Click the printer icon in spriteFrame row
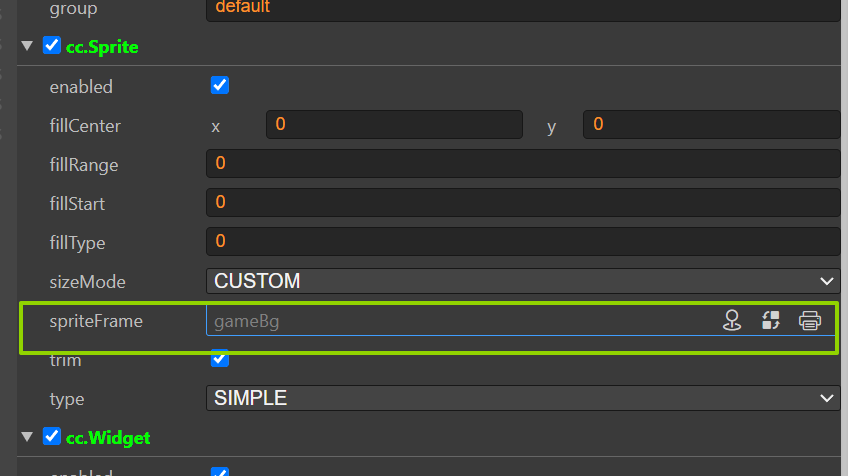The height and width of the screenshot is (476, 848). (810, 320)
